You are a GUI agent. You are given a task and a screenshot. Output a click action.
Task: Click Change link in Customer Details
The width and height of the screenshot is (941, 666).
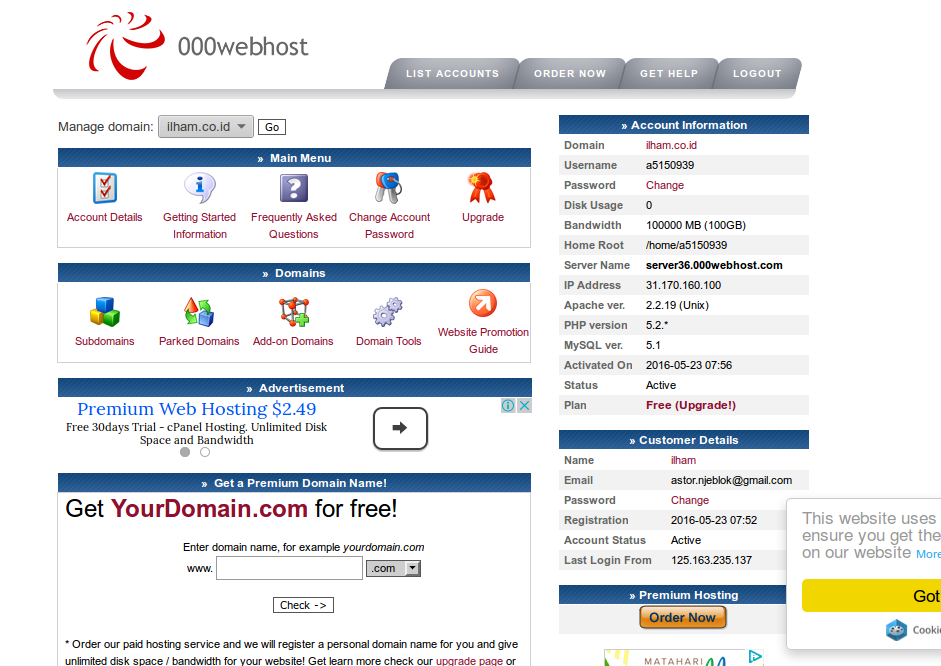(690, 500)
